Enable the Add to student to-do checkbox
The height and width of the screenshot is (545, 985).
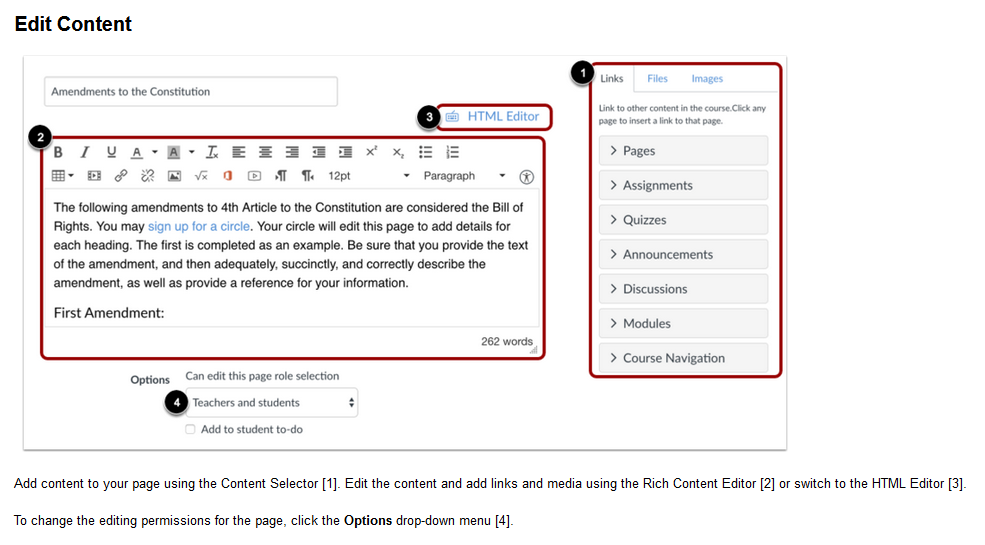191,429
